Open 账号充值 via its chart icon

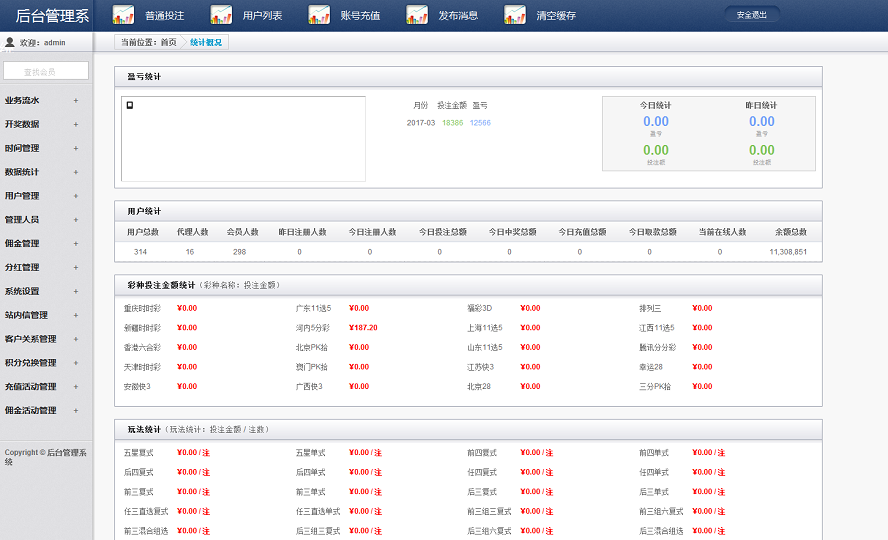pyautogui.click(x=319, y=15)
